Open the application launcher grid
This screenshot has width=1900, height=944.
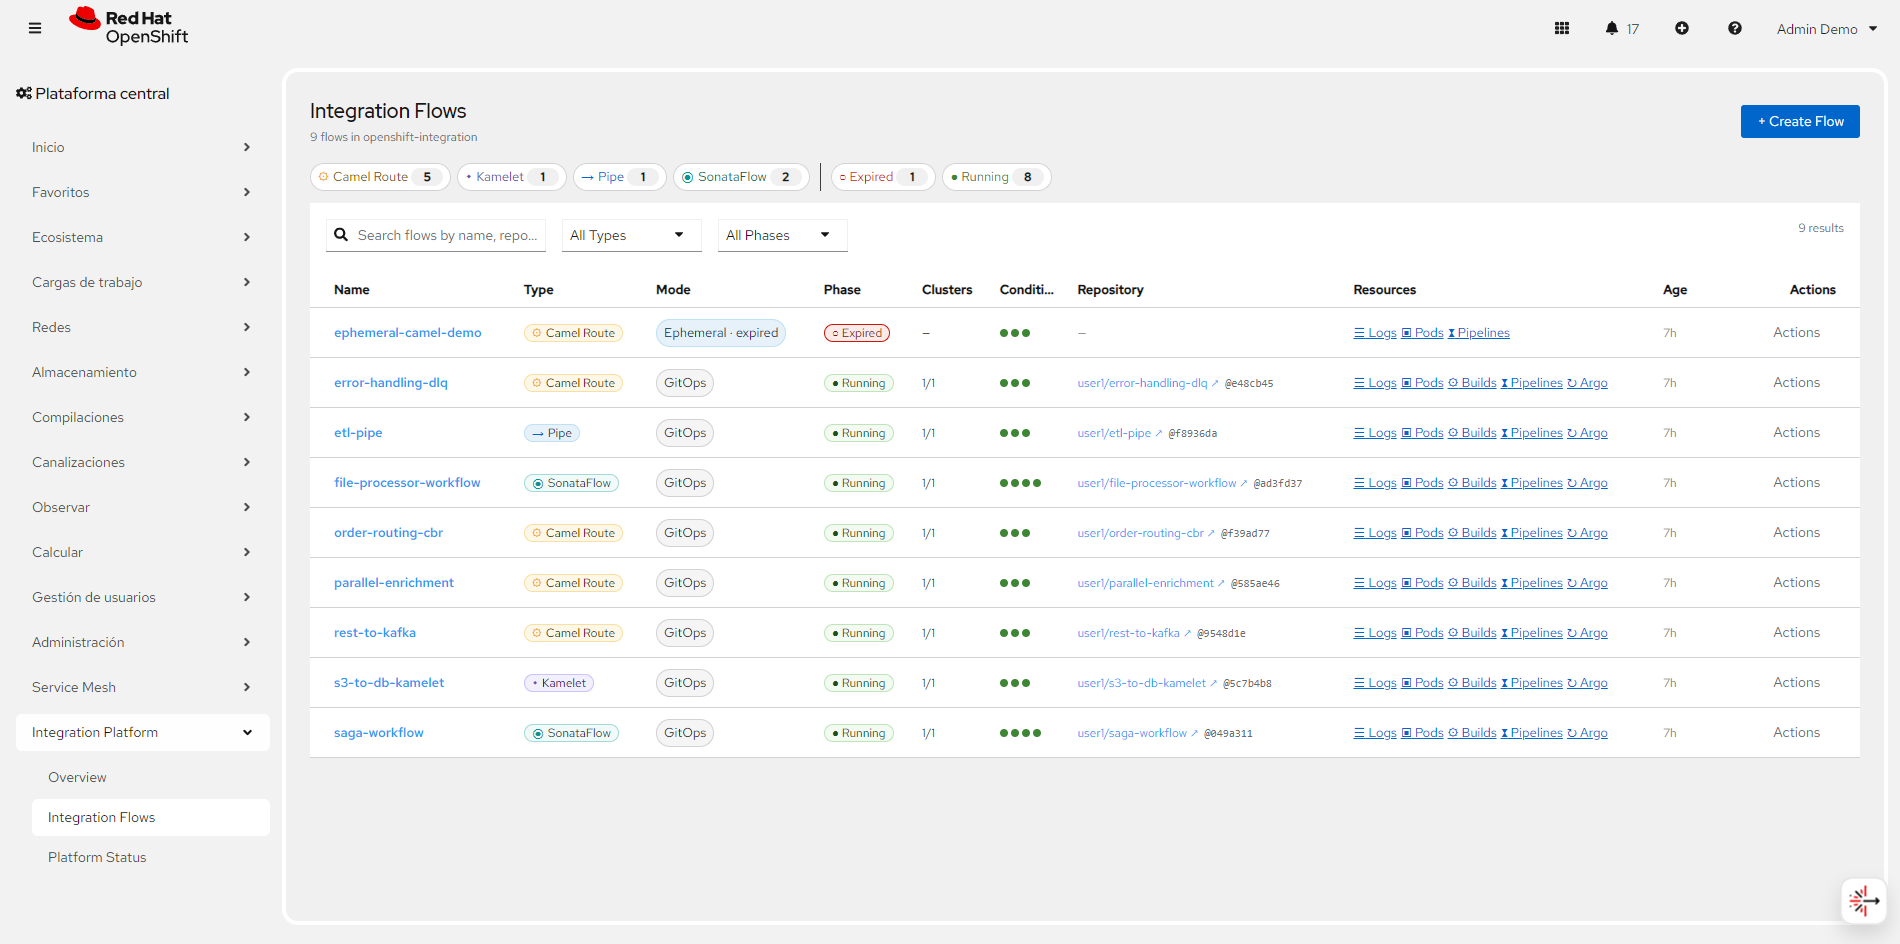coord(1562,28)
